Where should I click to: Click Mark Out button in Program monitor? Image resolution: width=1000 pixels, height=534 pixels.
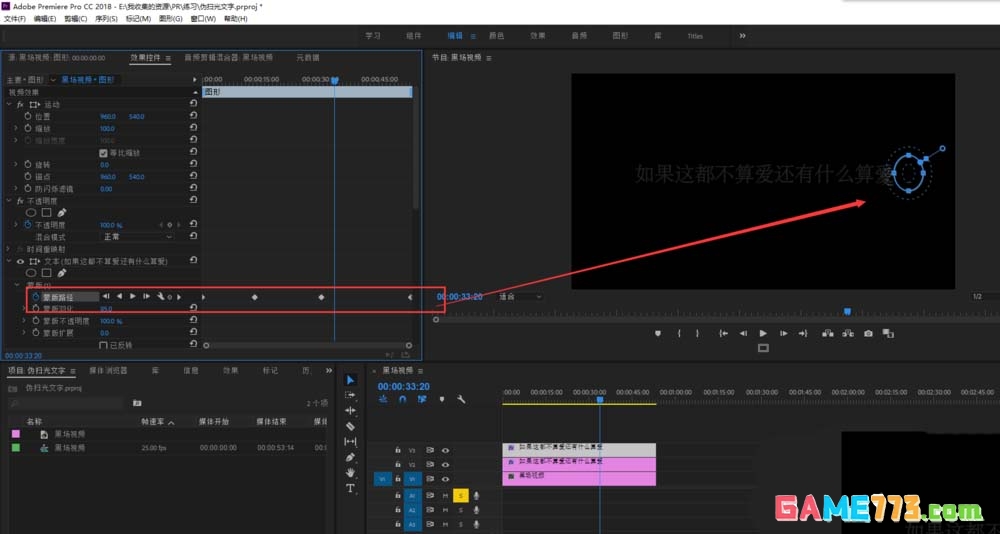click(698, 333)
